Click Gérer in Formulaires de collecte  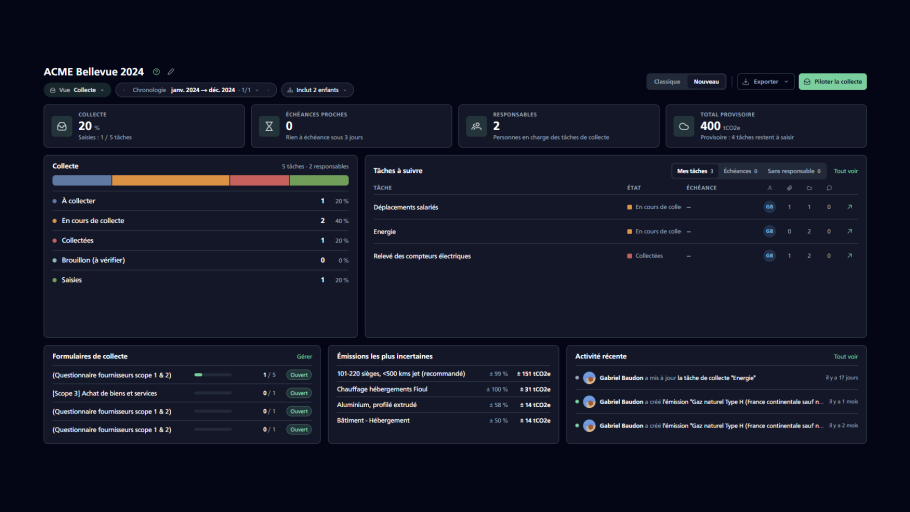(304, 356)
